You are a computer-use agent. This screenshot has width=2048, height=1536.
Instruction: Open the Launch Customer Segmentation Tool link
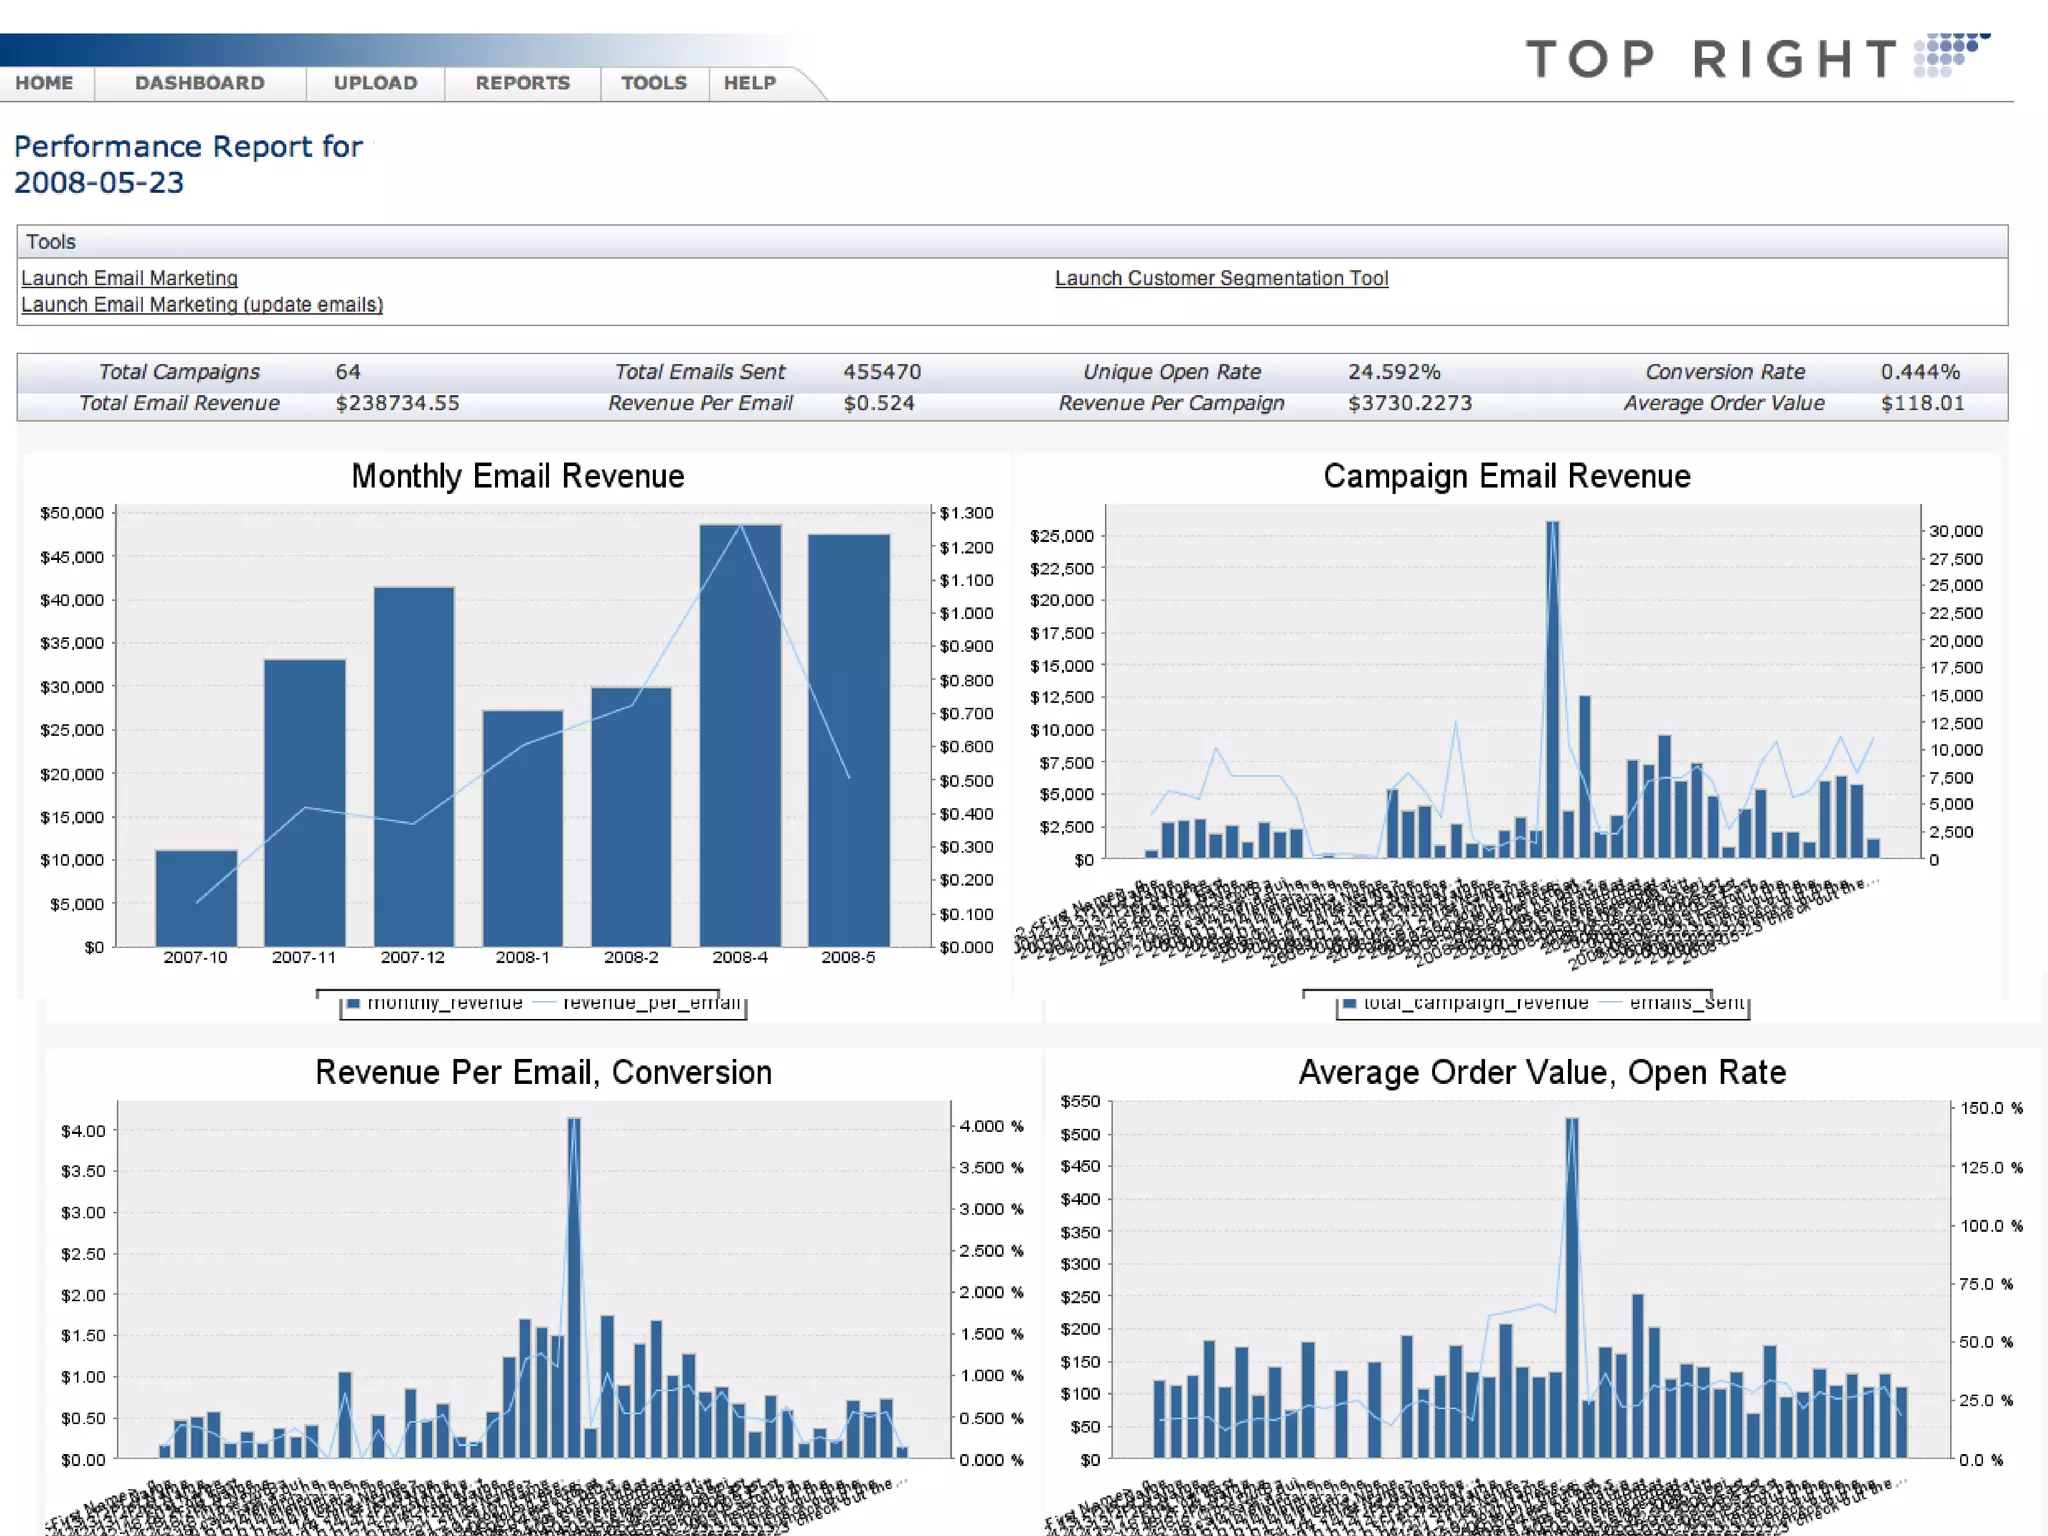click(1221, 278)
